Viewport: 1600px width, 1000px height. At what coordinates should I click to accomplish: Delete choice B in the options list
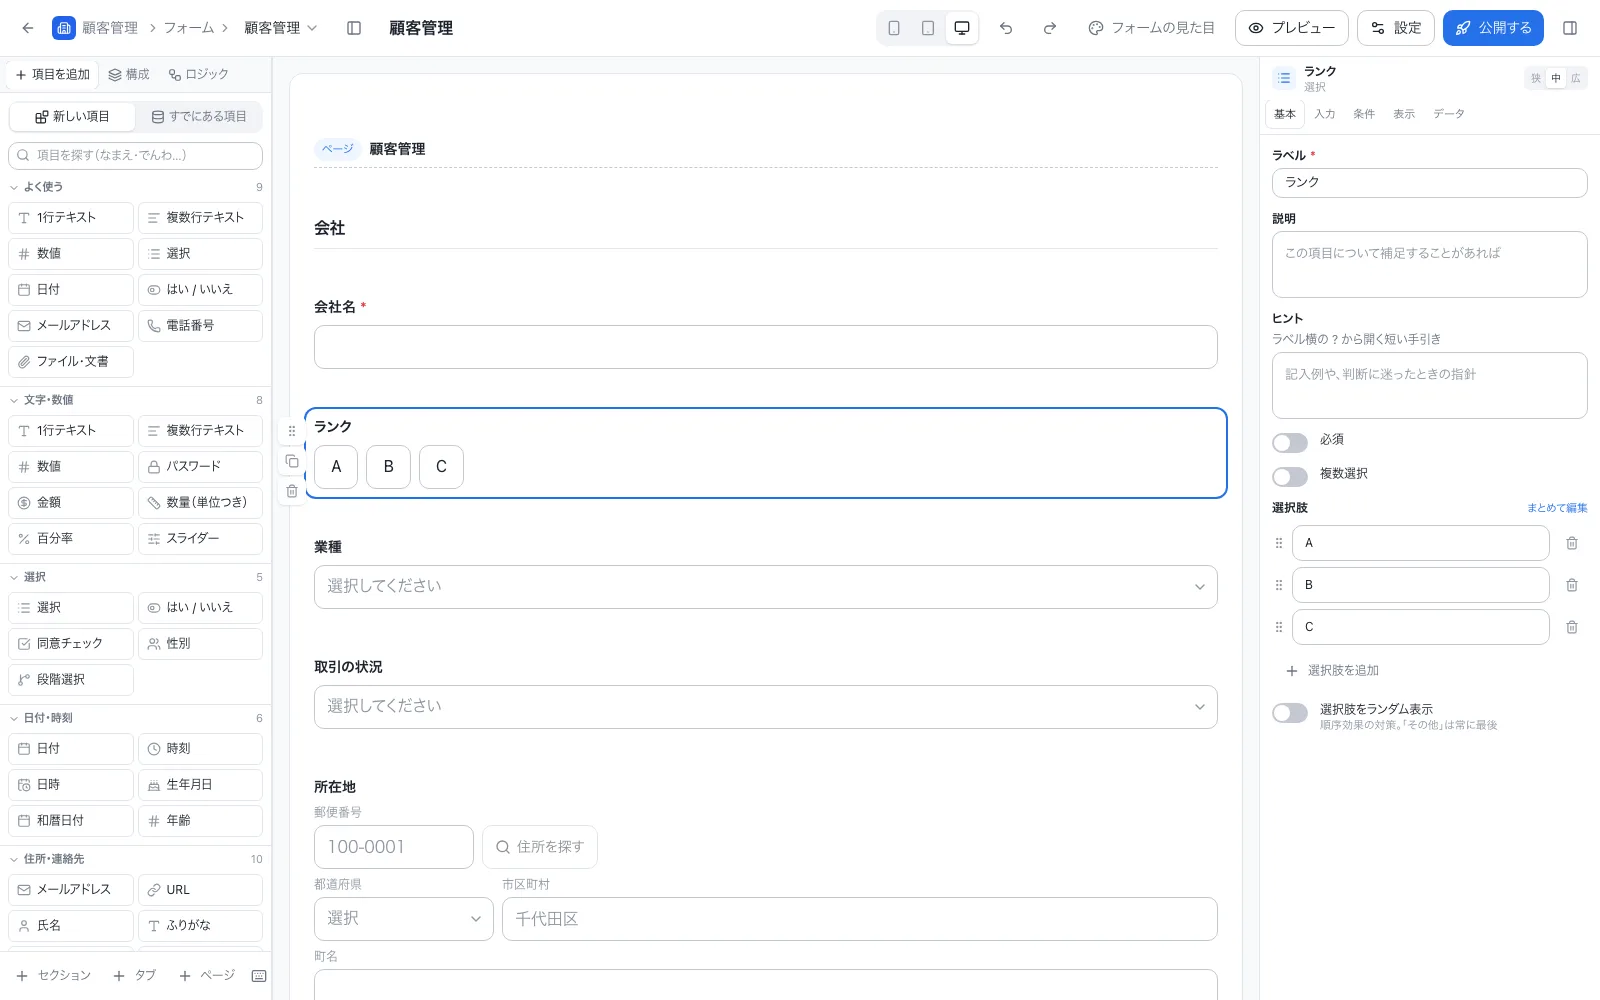[1572, 585]
